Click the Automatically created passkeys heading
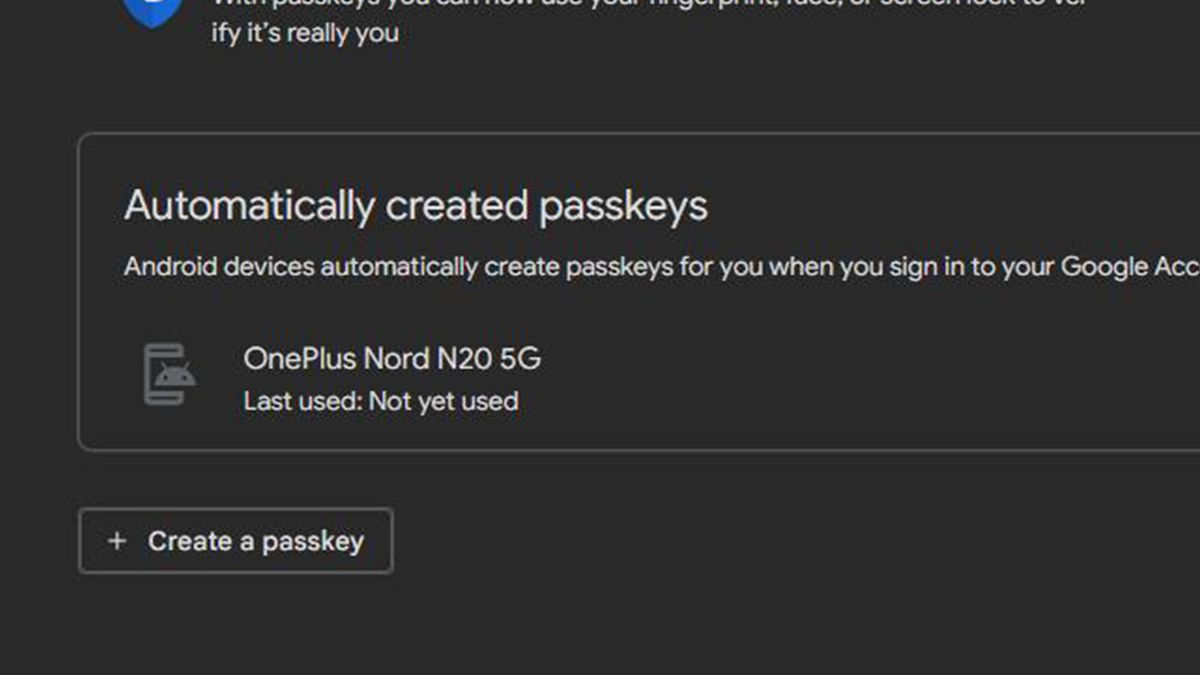 coord(414,205)
